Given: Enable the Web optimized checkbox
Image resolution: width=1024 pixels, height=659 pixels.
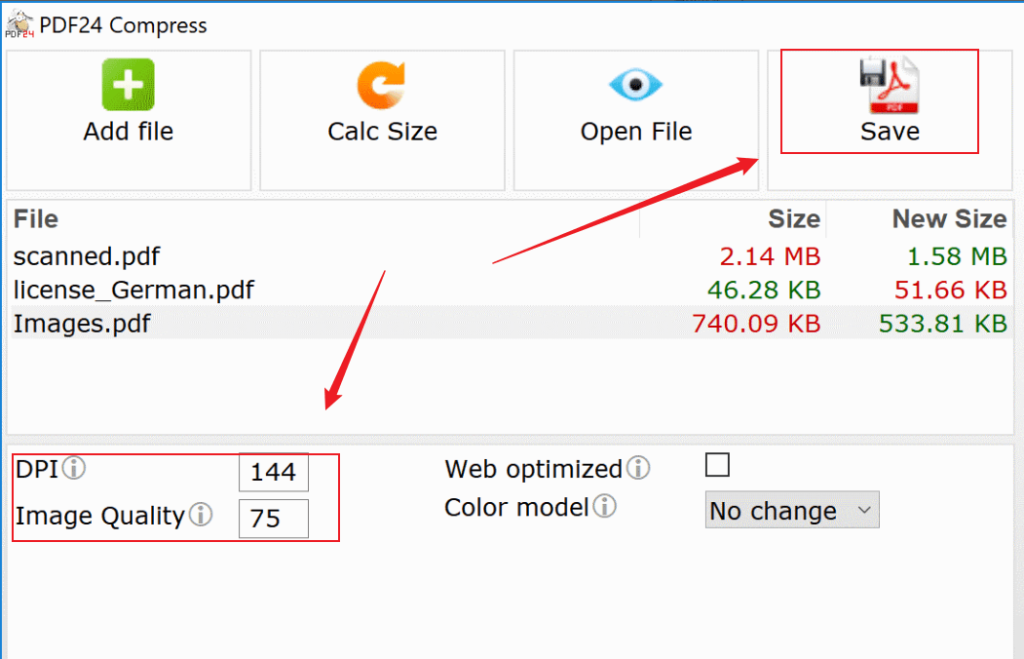Looking at the screenshot, I should pyautogui.click(x=717, y=464).
